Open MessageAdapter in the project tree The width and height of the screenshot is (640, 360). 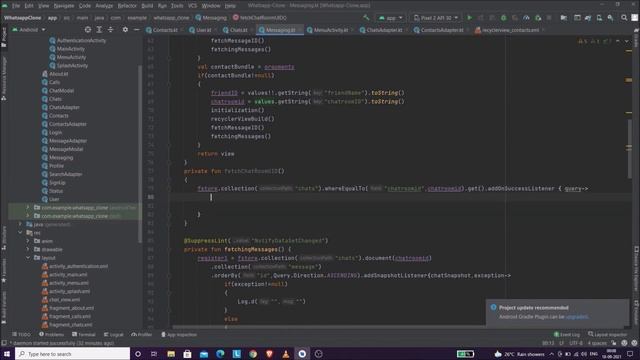[x=68, y=141]
